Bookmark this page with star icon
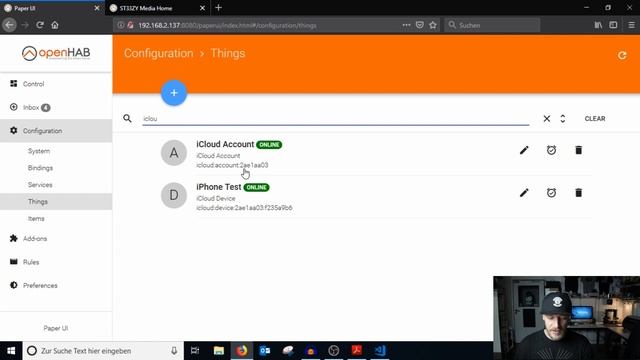Viewport: 640px width, 360px height. (x=433, y=25)
